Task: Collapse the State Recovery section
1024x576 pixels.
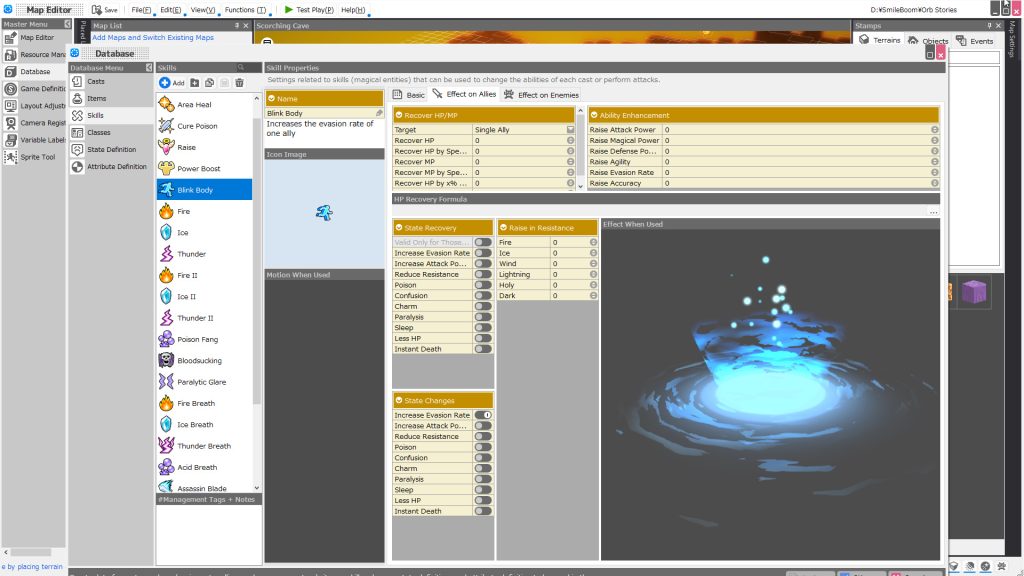Action: (x=398, y=228)
